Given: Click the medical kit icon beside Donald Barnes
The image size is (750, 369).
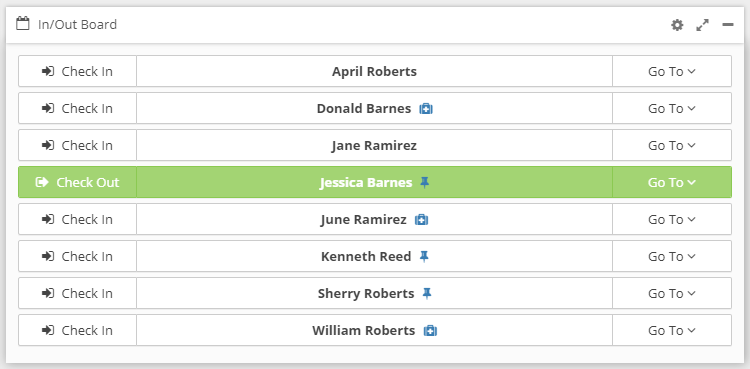Looking at the screenshot, I should [426, 109].
